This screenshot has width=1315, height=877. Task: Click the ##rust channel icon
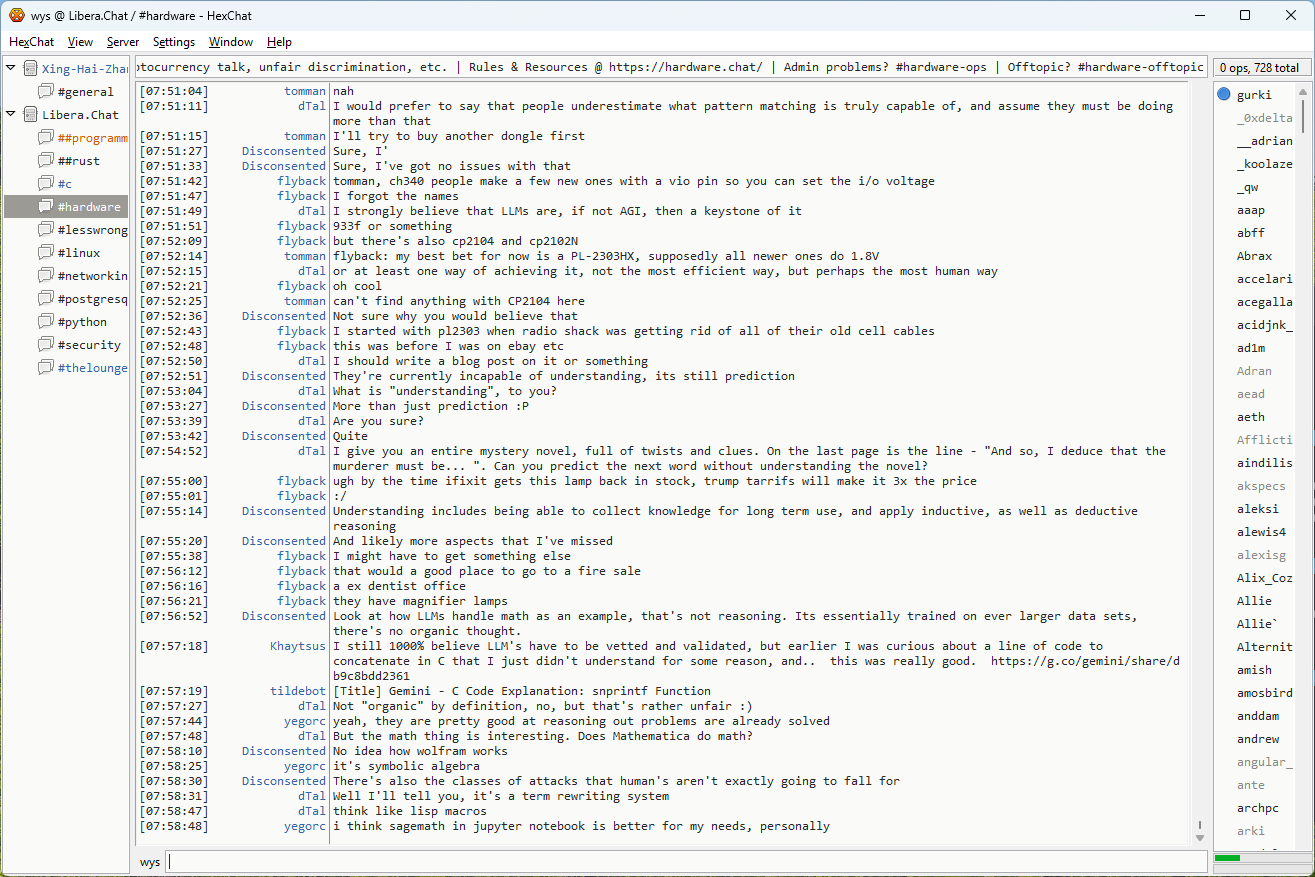(x=46, y=161)
